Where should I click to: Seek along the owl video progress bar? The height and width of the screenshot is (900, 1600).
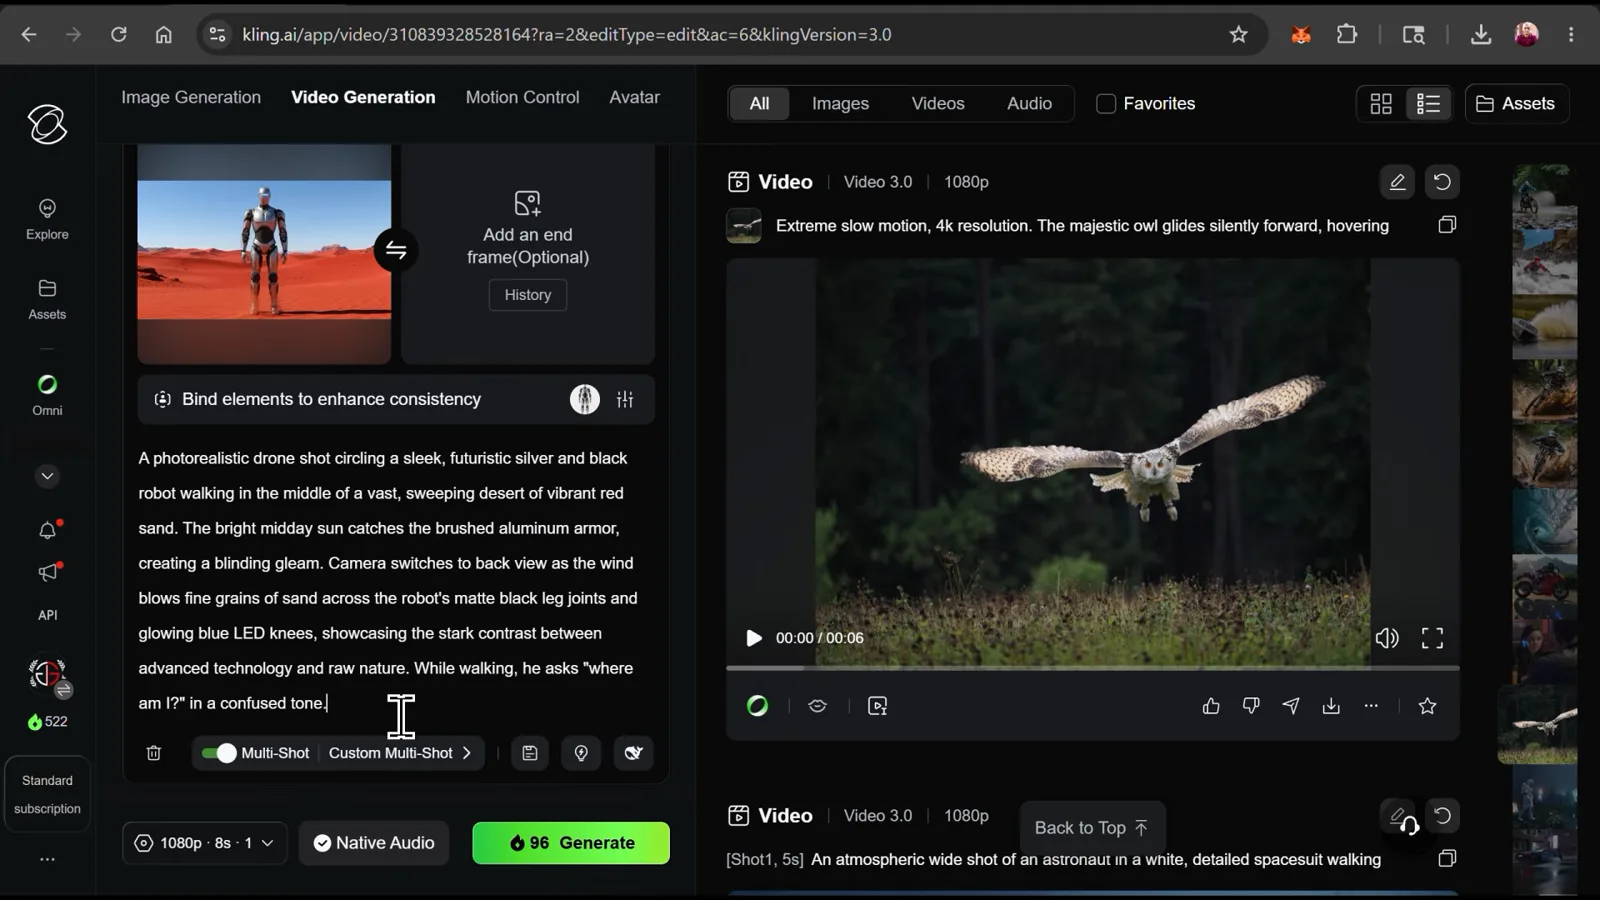click(1093, 667)
